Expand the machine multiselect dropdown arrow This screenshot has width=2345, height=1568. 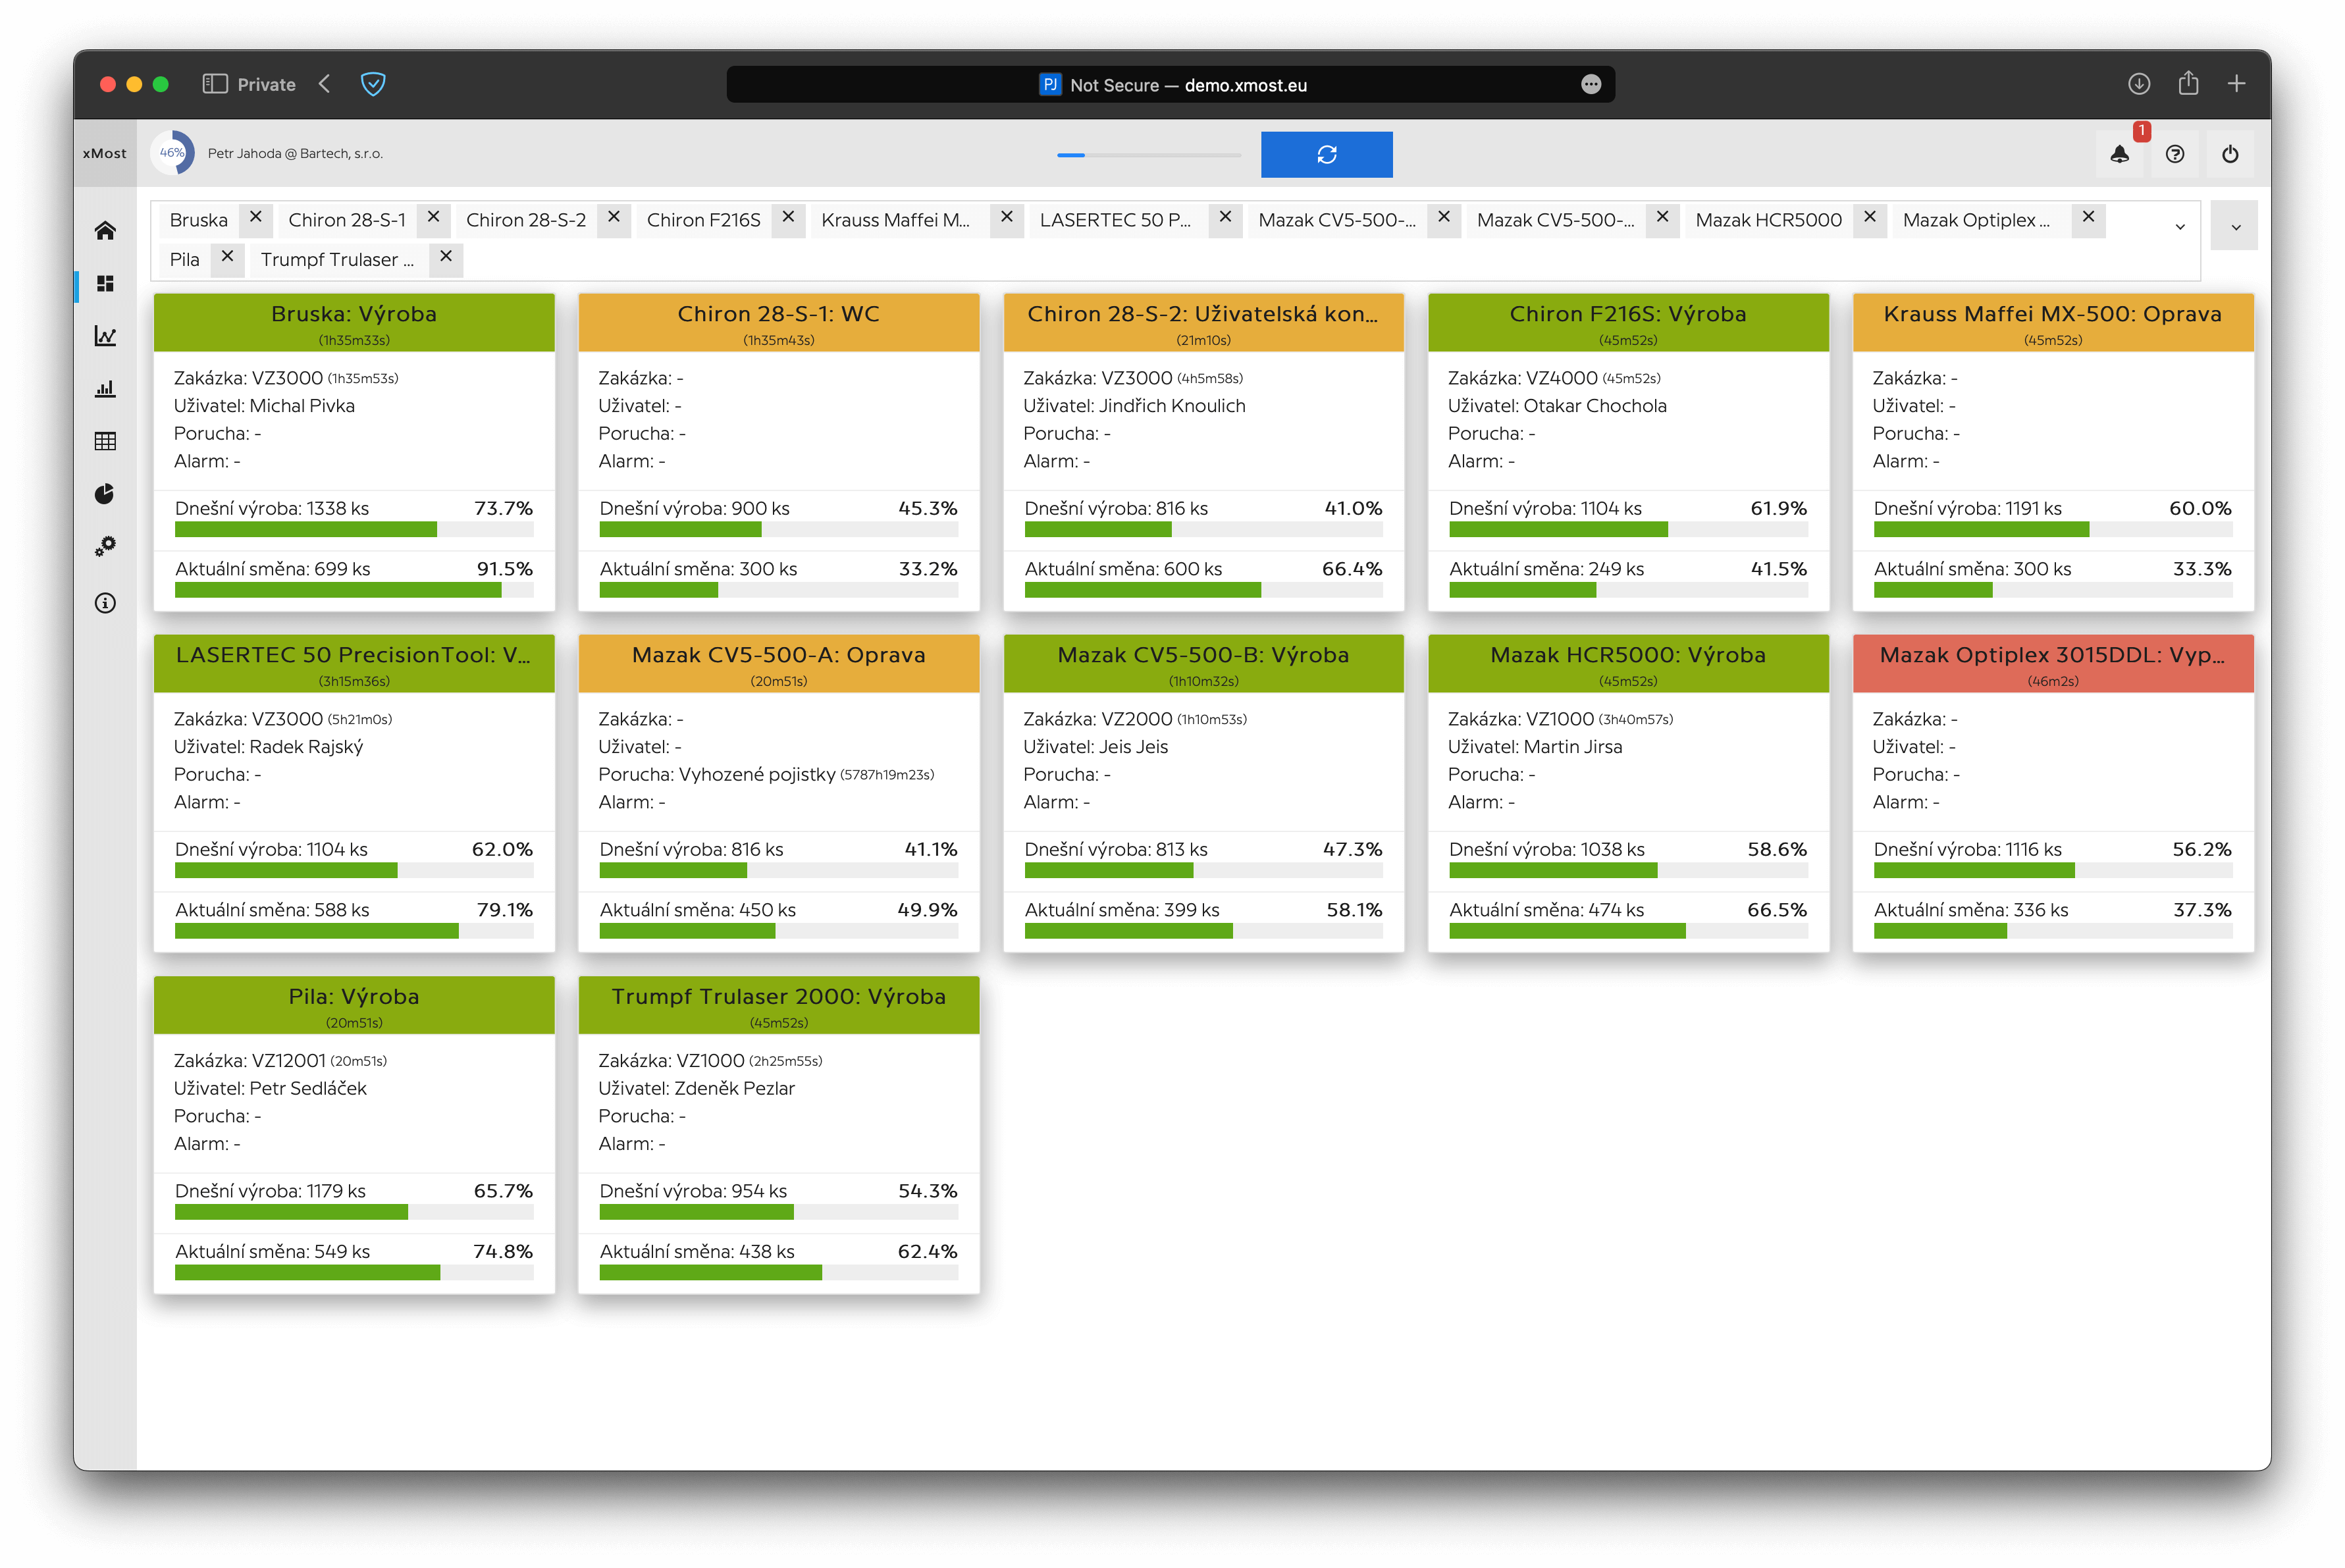point(2180,227)
